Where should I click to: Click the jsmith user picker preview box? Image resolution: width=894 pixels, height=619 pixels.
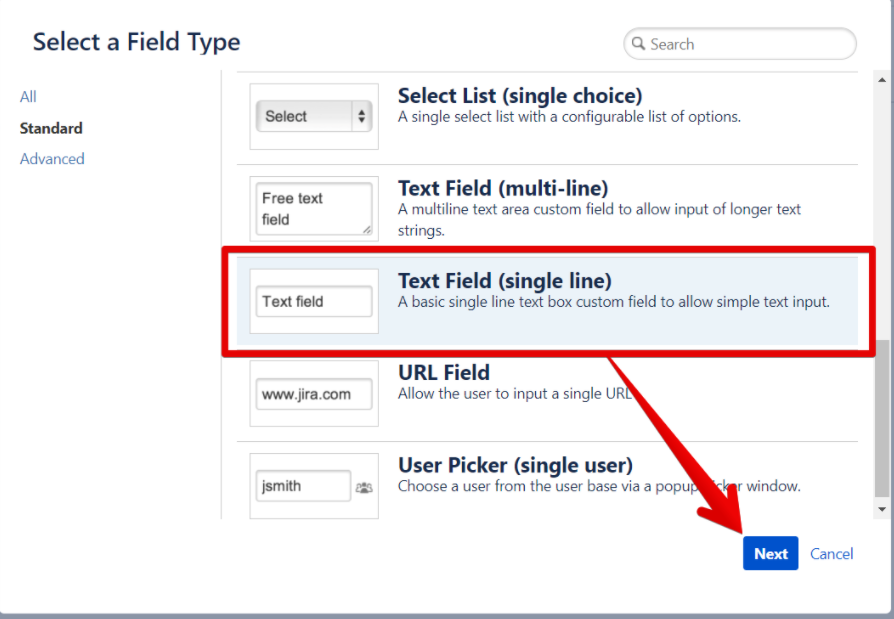[305, 486]
